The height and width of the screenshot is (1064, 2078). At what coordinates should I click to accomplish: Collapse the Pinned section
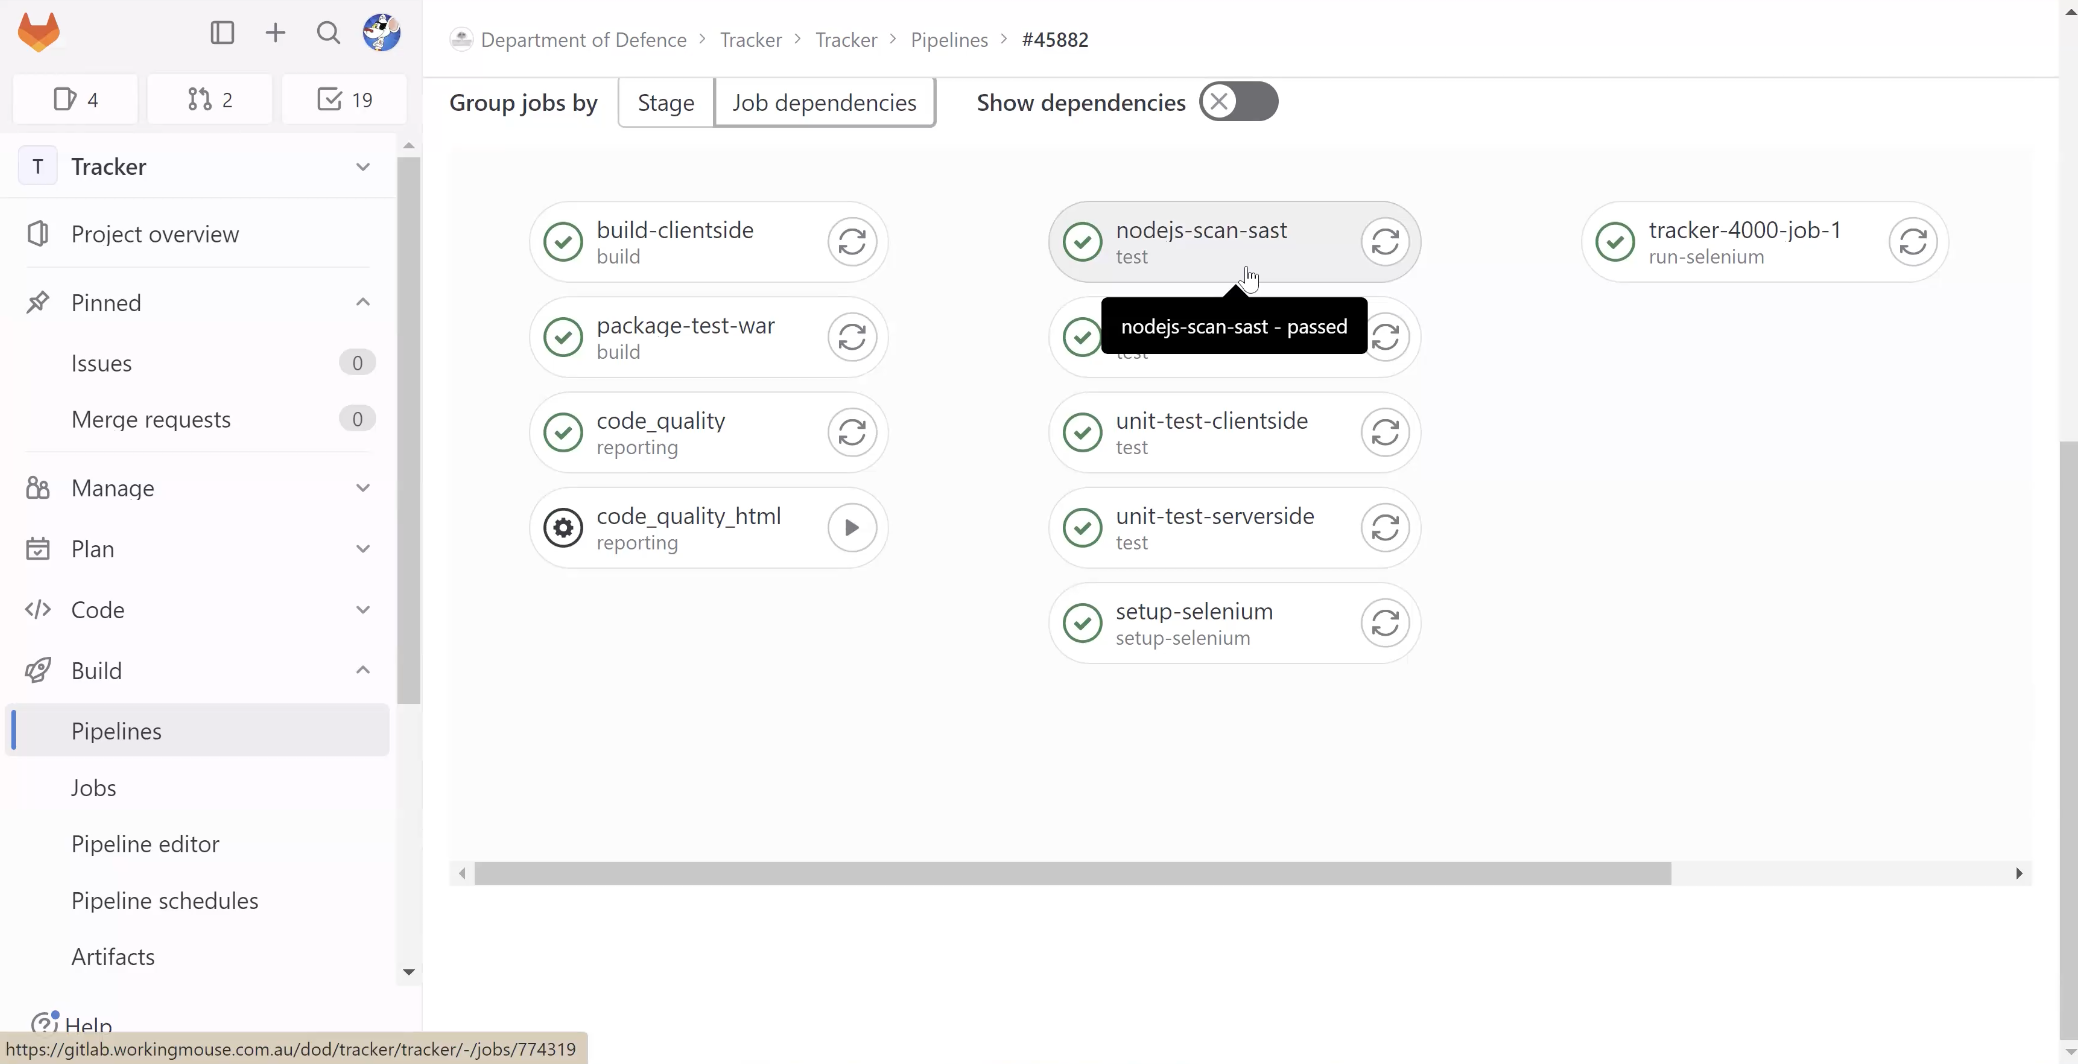362,302
